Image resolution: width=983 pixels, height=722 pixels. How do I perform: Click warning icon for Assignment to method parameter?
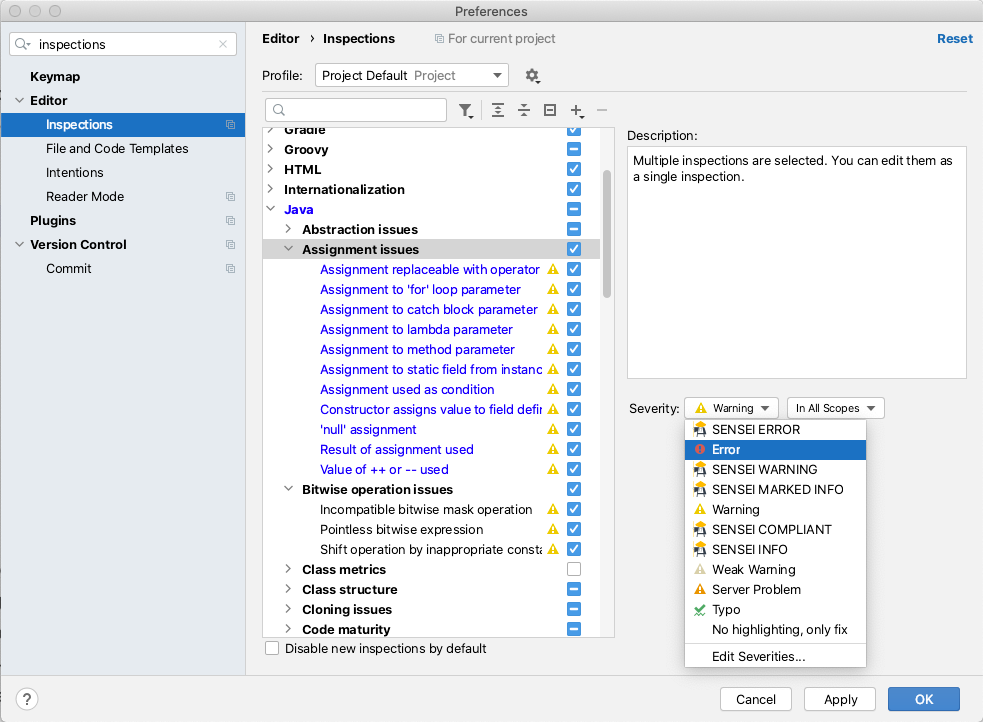click(553, 349)
